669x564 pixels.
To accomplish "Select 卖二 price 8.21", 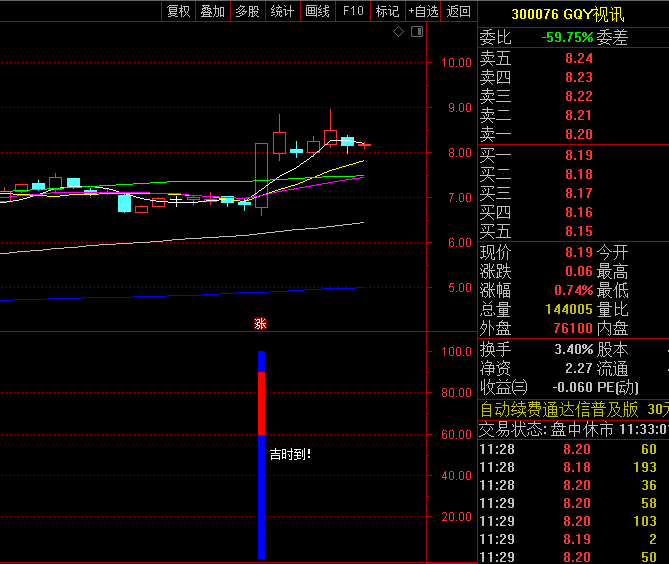I will (x=579, y=115).
